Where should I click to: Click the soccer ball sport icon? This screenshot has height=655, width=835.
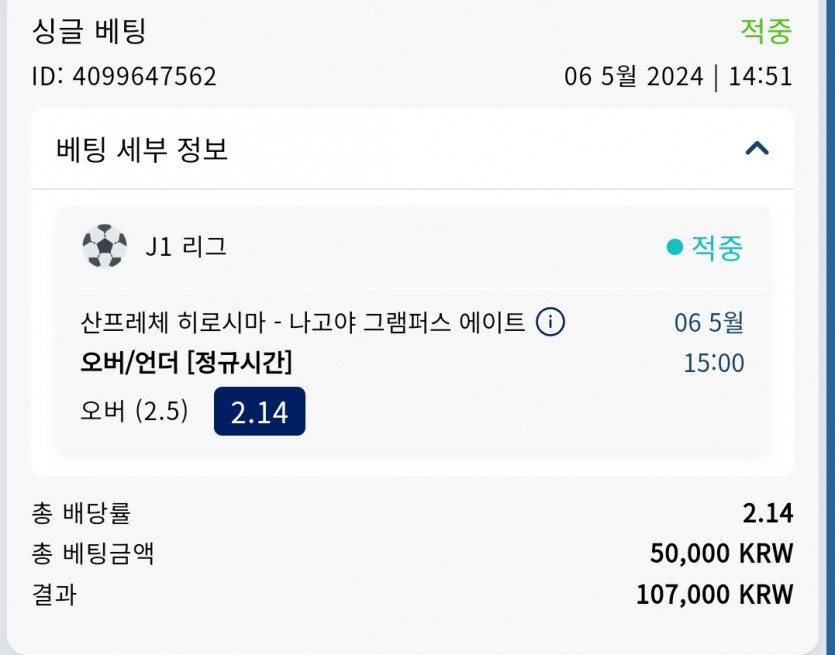104,245
